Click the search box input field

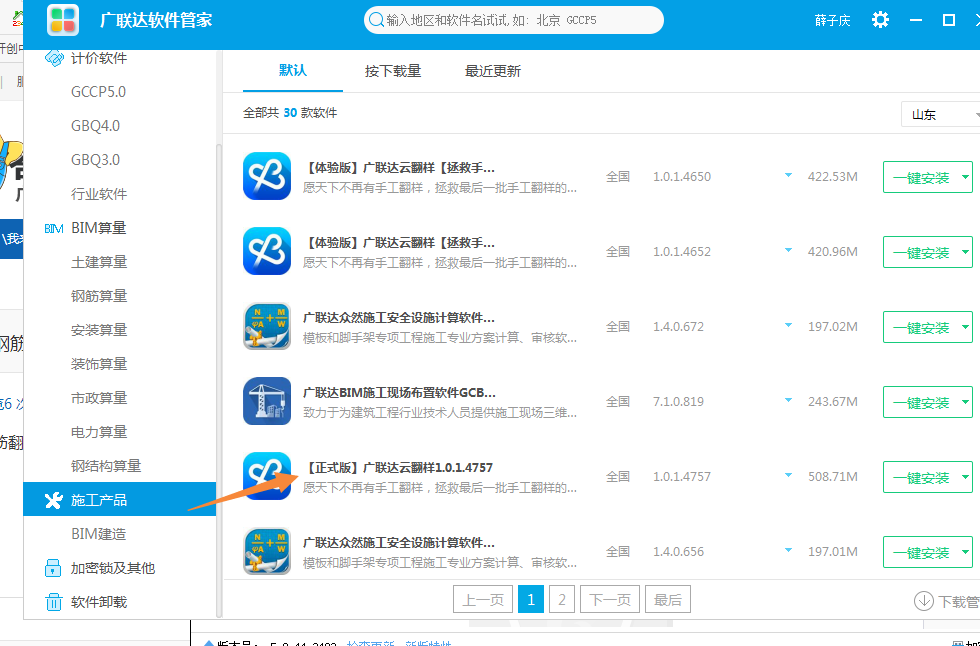point(514,20)
